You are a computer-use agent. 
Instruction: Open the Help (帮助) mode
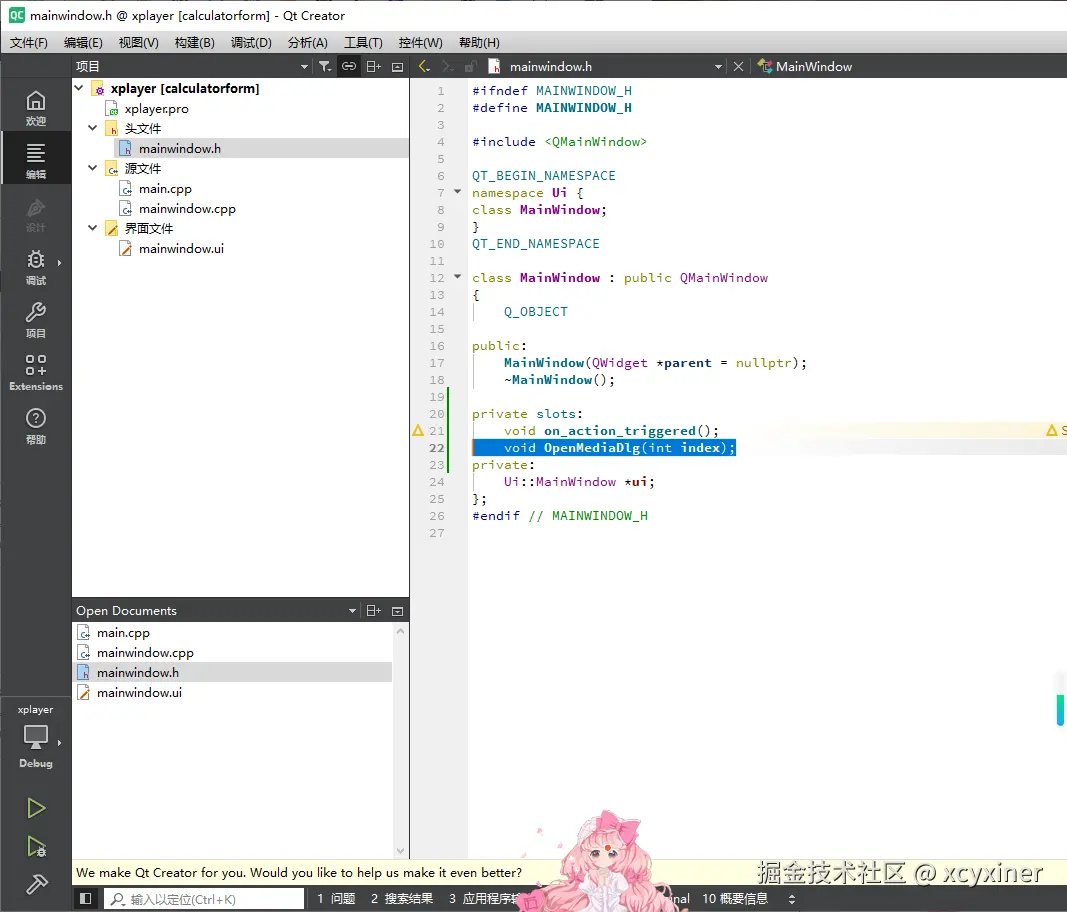tap(36, 425)
